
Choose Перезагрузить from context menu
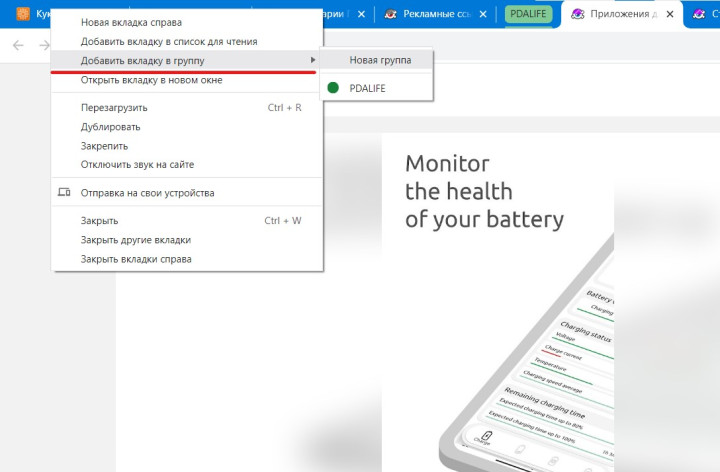(114, 107)
